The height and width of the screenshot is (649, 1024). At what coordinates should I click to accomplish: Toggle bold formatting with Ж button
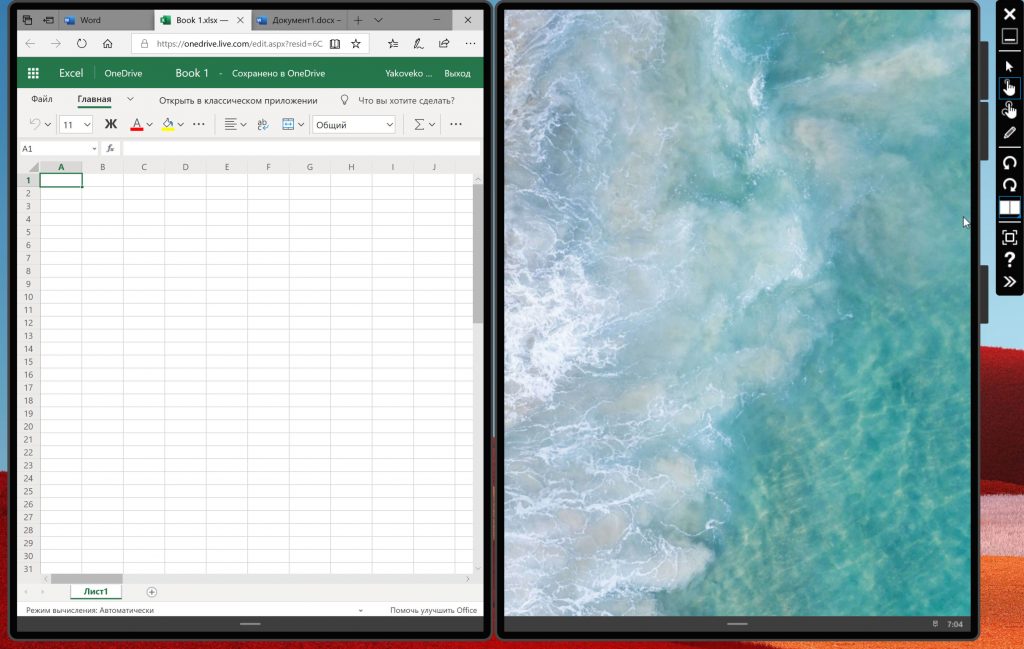(111, 124)
